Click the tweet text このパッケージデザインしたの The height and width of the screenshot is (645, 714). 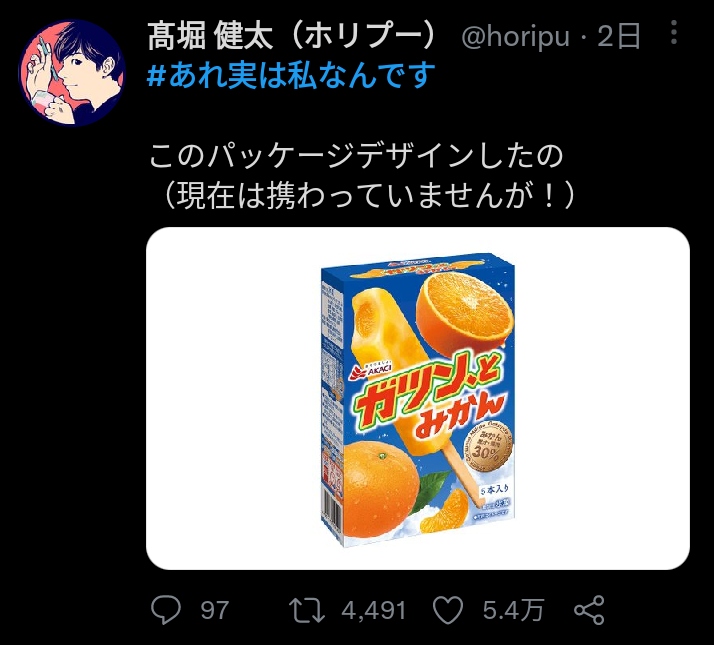(357, 156)
